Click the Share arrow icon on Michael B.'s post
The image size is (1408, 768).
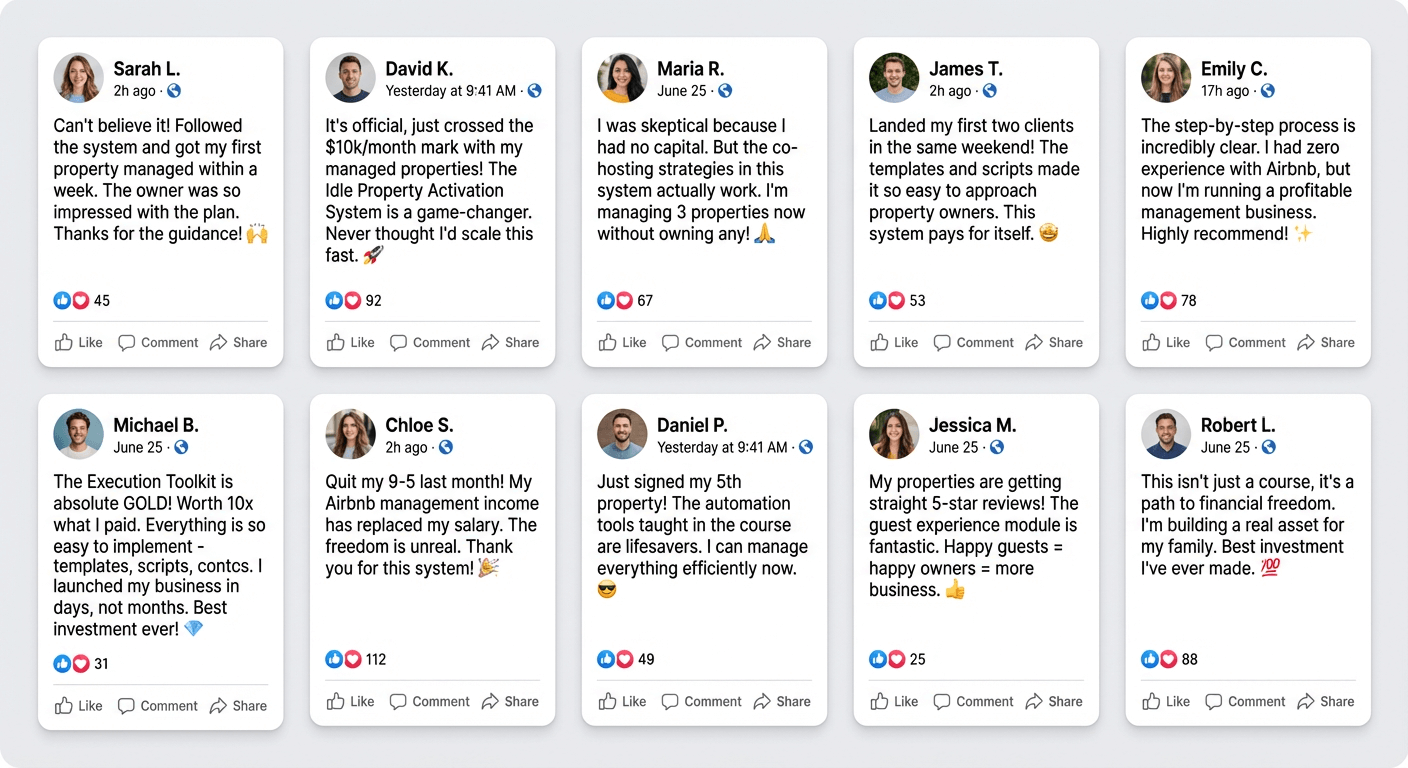[218, 706]
